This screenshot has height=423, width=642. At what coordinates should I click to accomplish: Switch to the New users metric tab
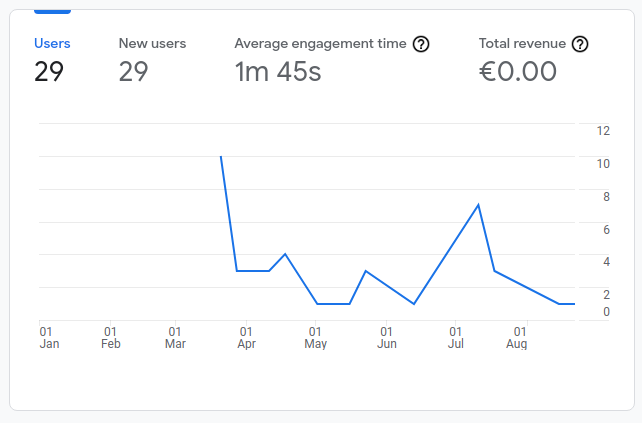pyautogui.click(x=152, y=44)
